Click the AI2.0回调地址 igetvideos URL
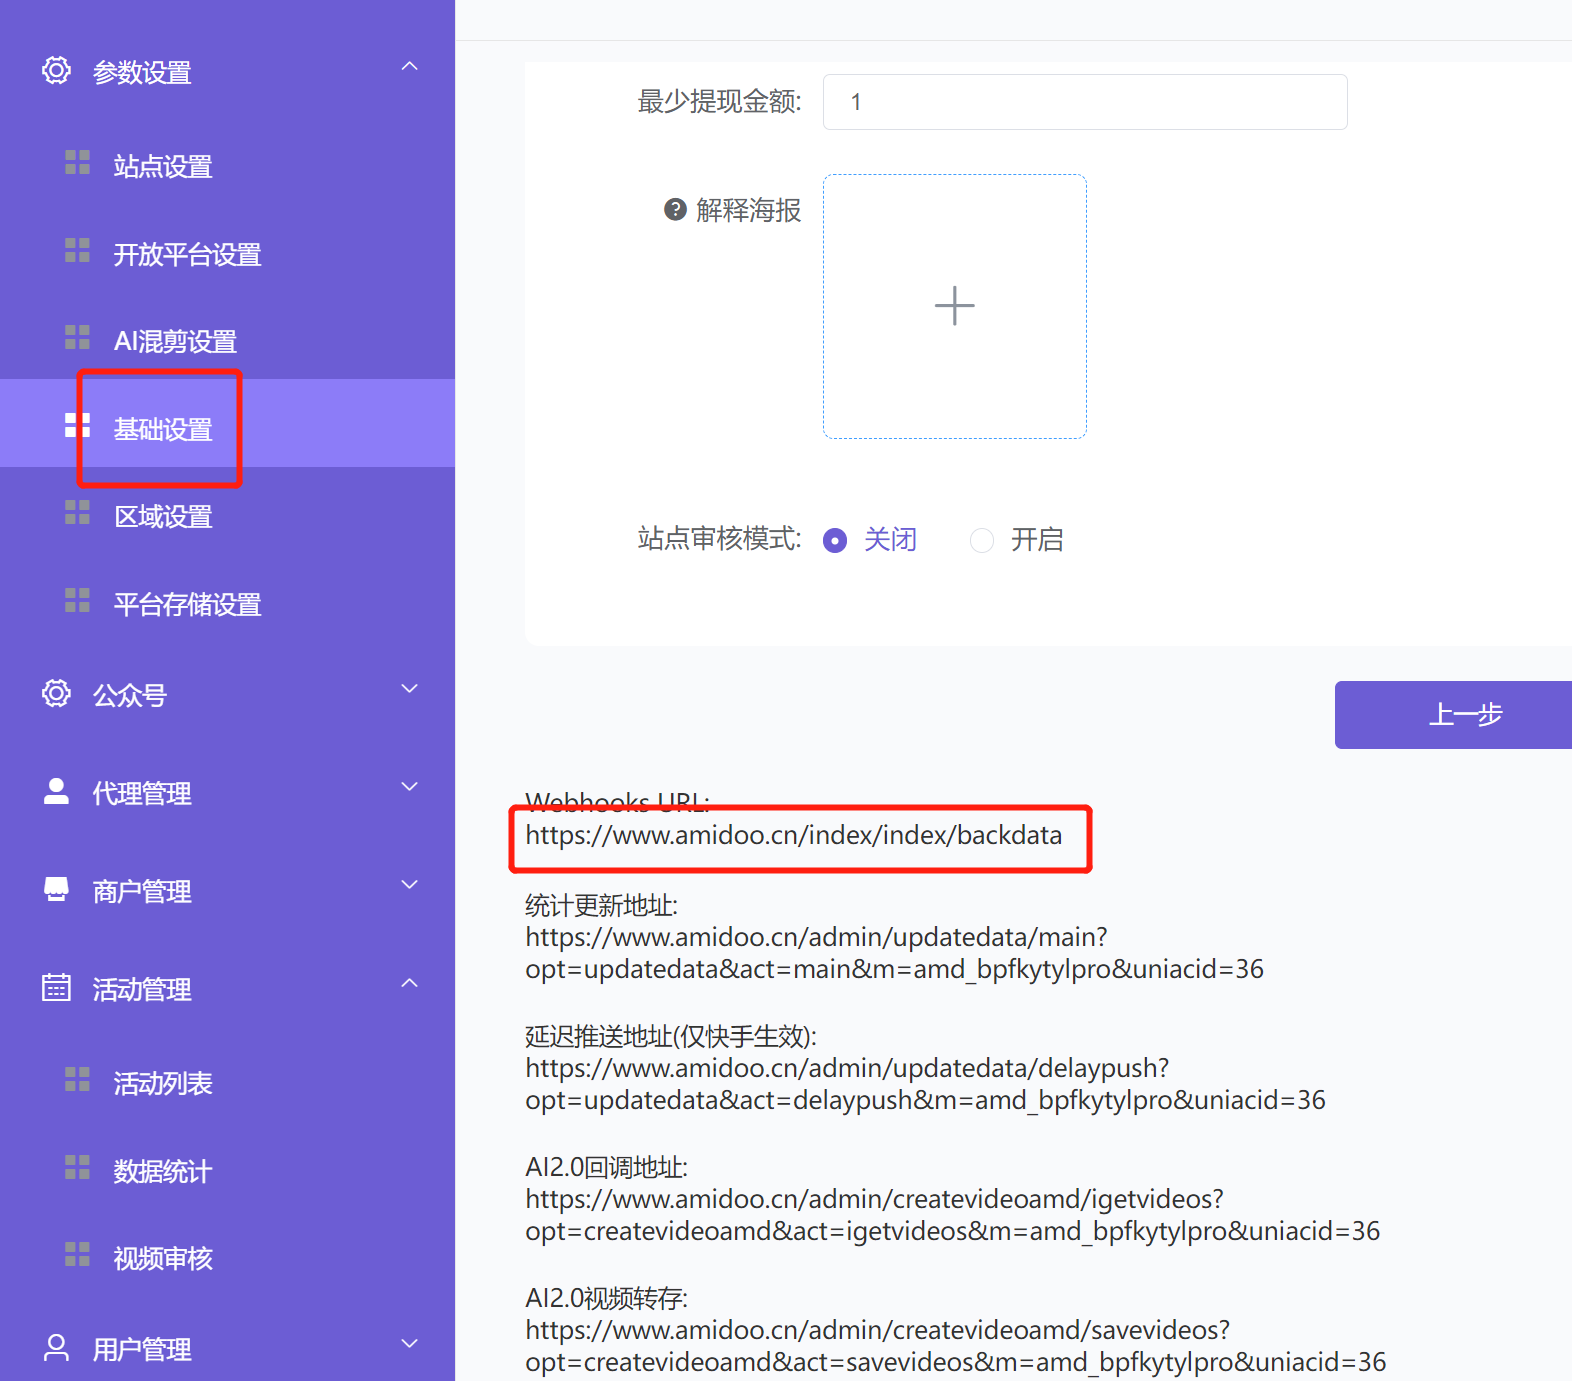This screenshot has height=1381, width=1572. tap(952, 1215)
